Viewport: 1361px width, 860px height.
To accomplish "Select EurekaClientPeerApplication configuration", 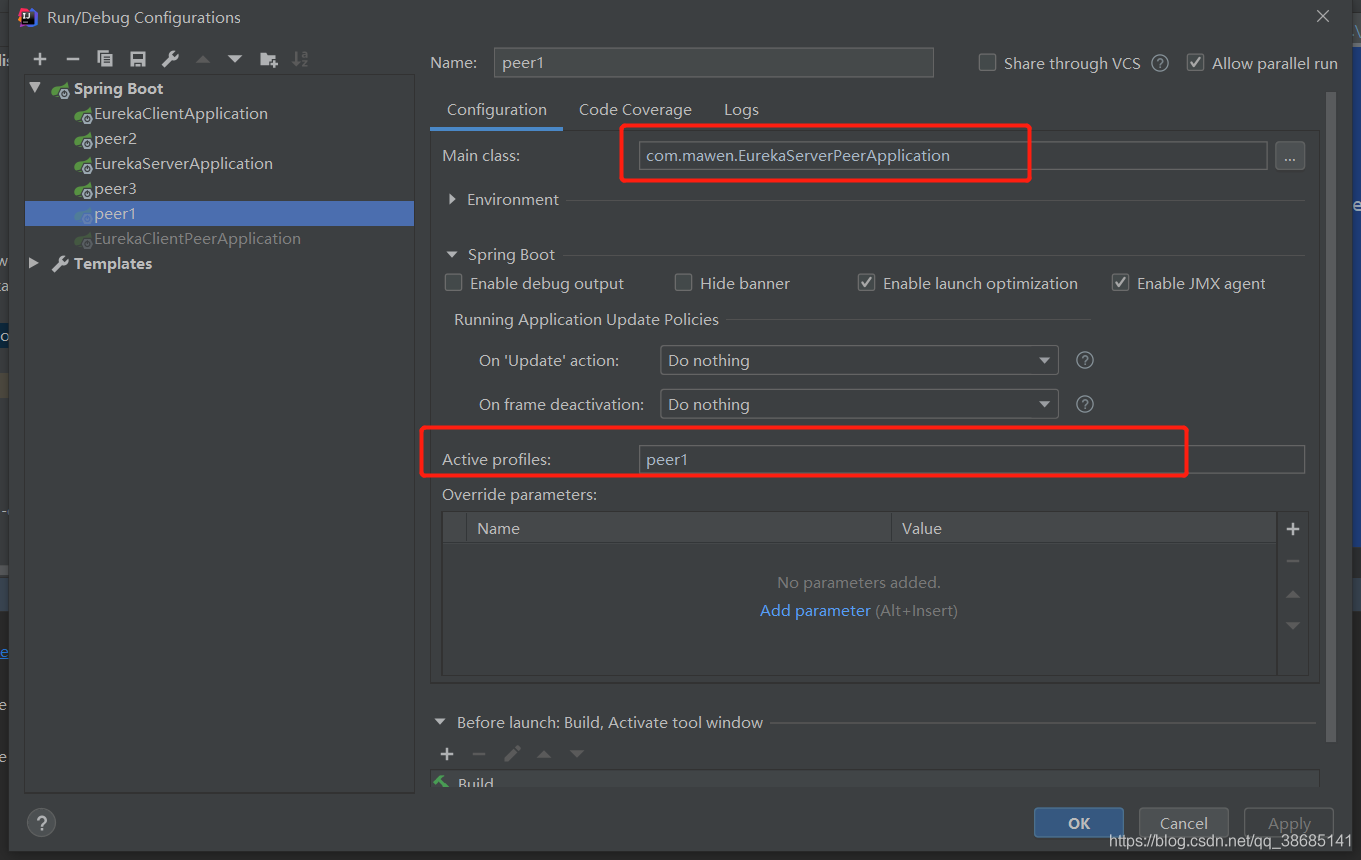I will (x=197, y=239).
